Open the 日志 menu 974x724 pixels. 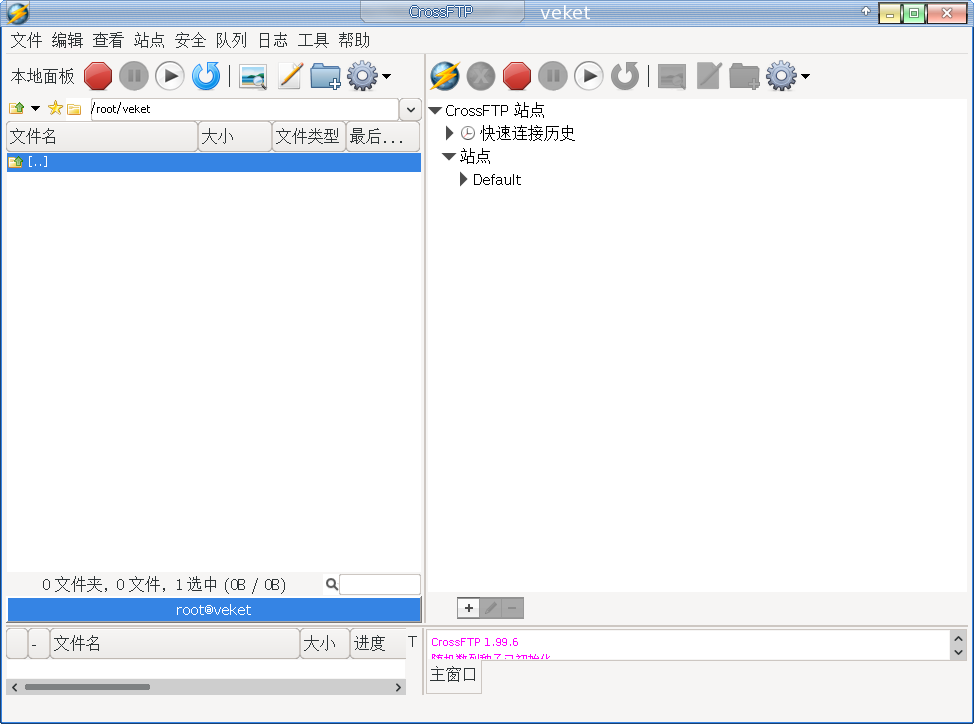pyautogui.click(x=273, y=40)
